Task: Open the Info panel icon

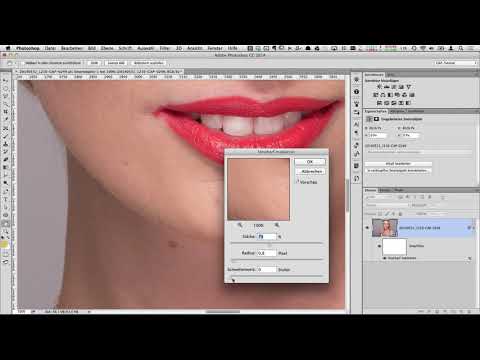Action: tap(356, 91)
